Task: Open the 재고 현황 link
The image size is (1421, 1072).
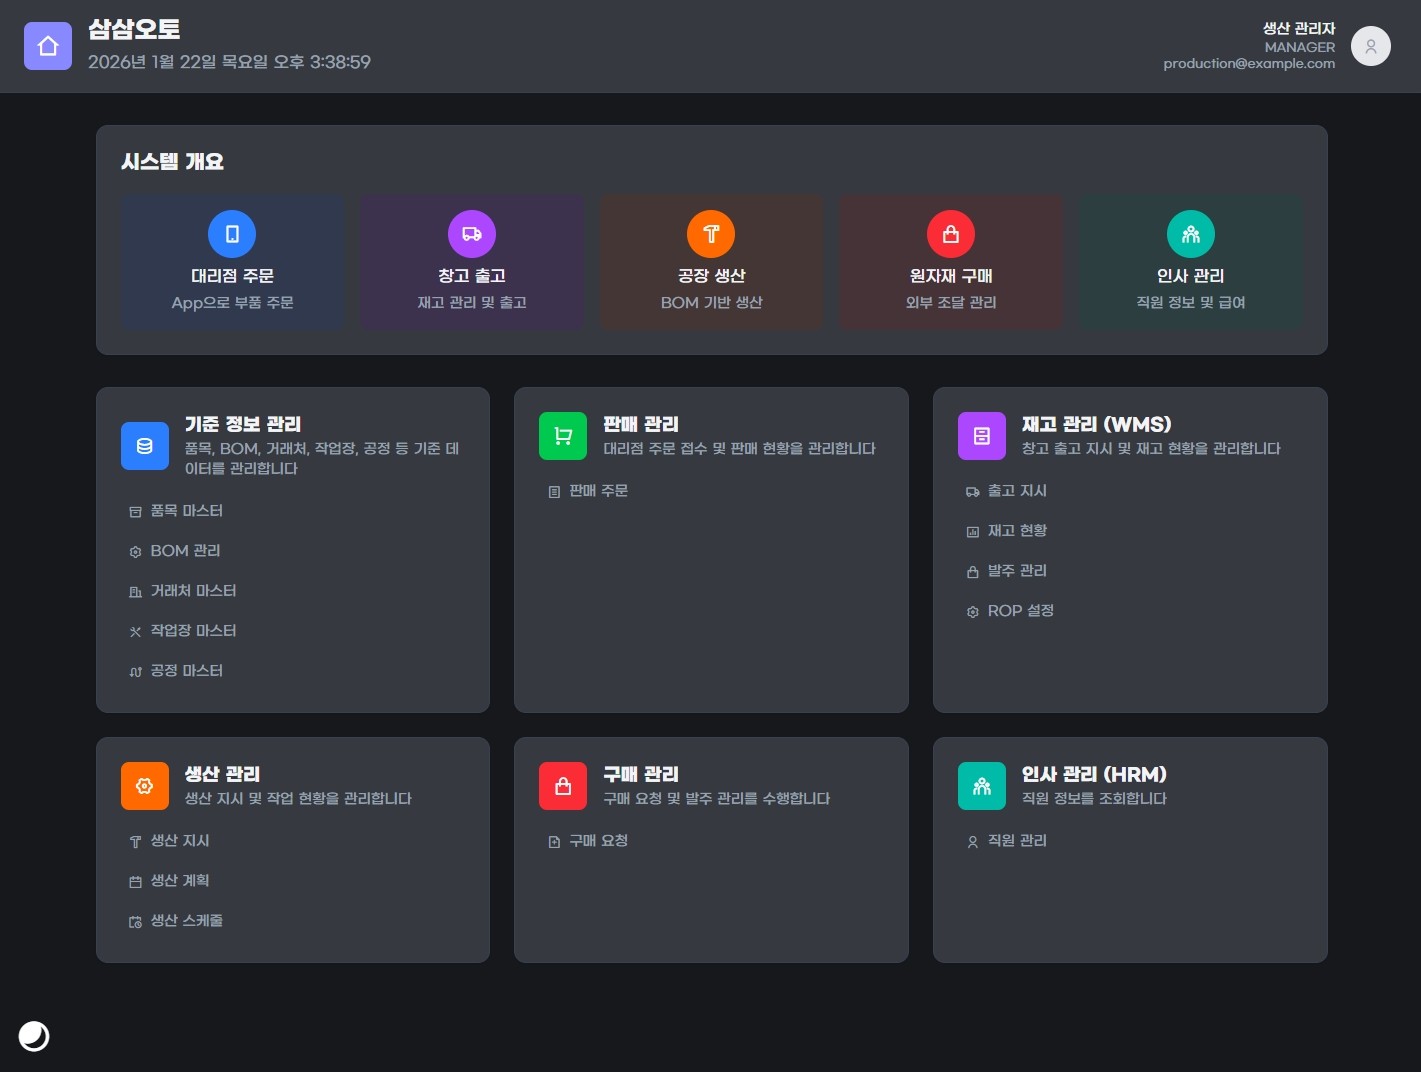Action: (1017, 531)
